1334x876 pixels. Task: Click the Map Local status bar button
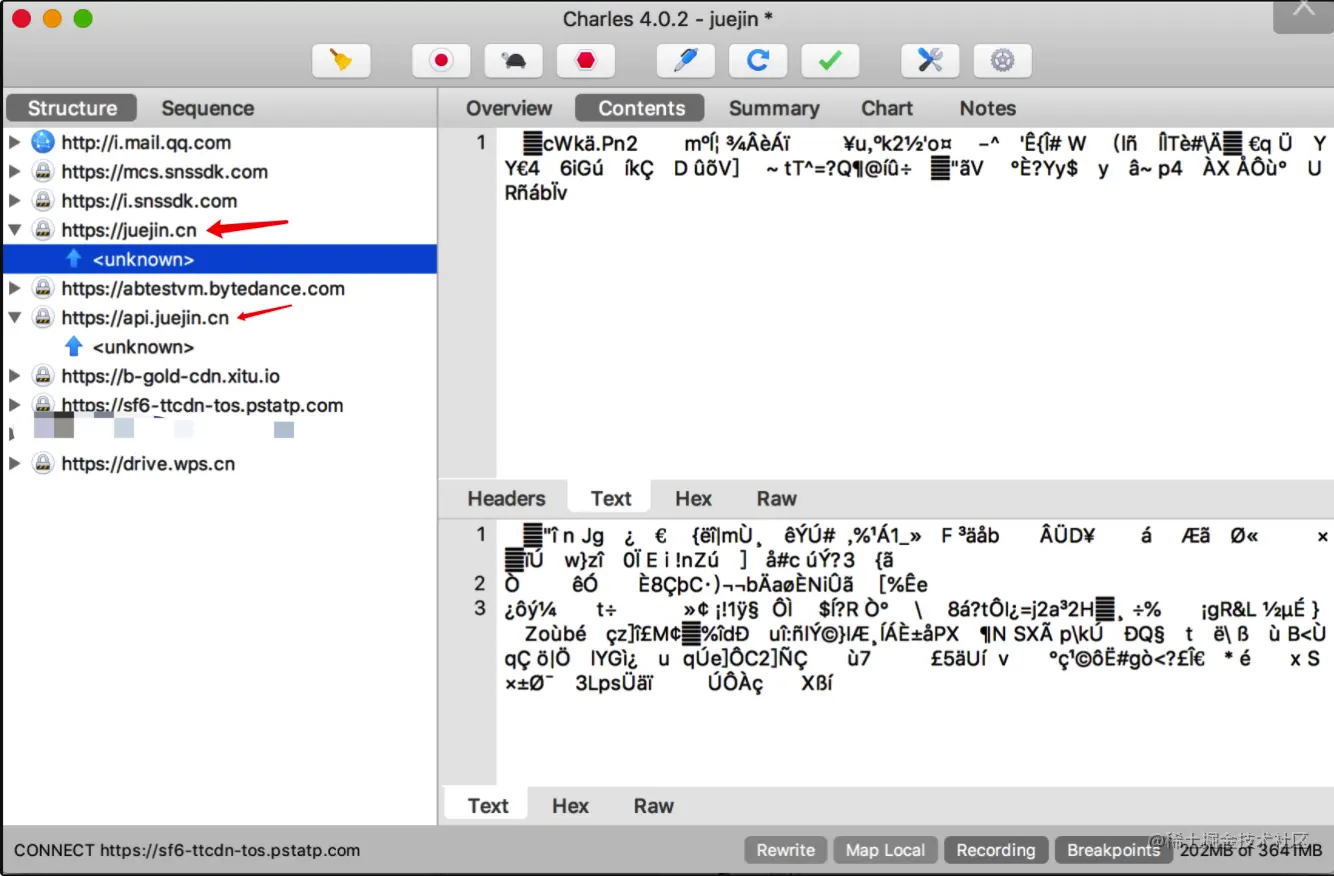[886, 850]
